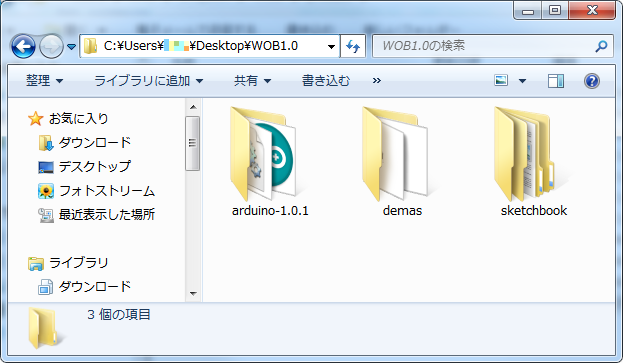The width and height of the screenshot is (623, 363).
Task: Open the ライブラリに追加 dropdown
Action: (149, 81)
